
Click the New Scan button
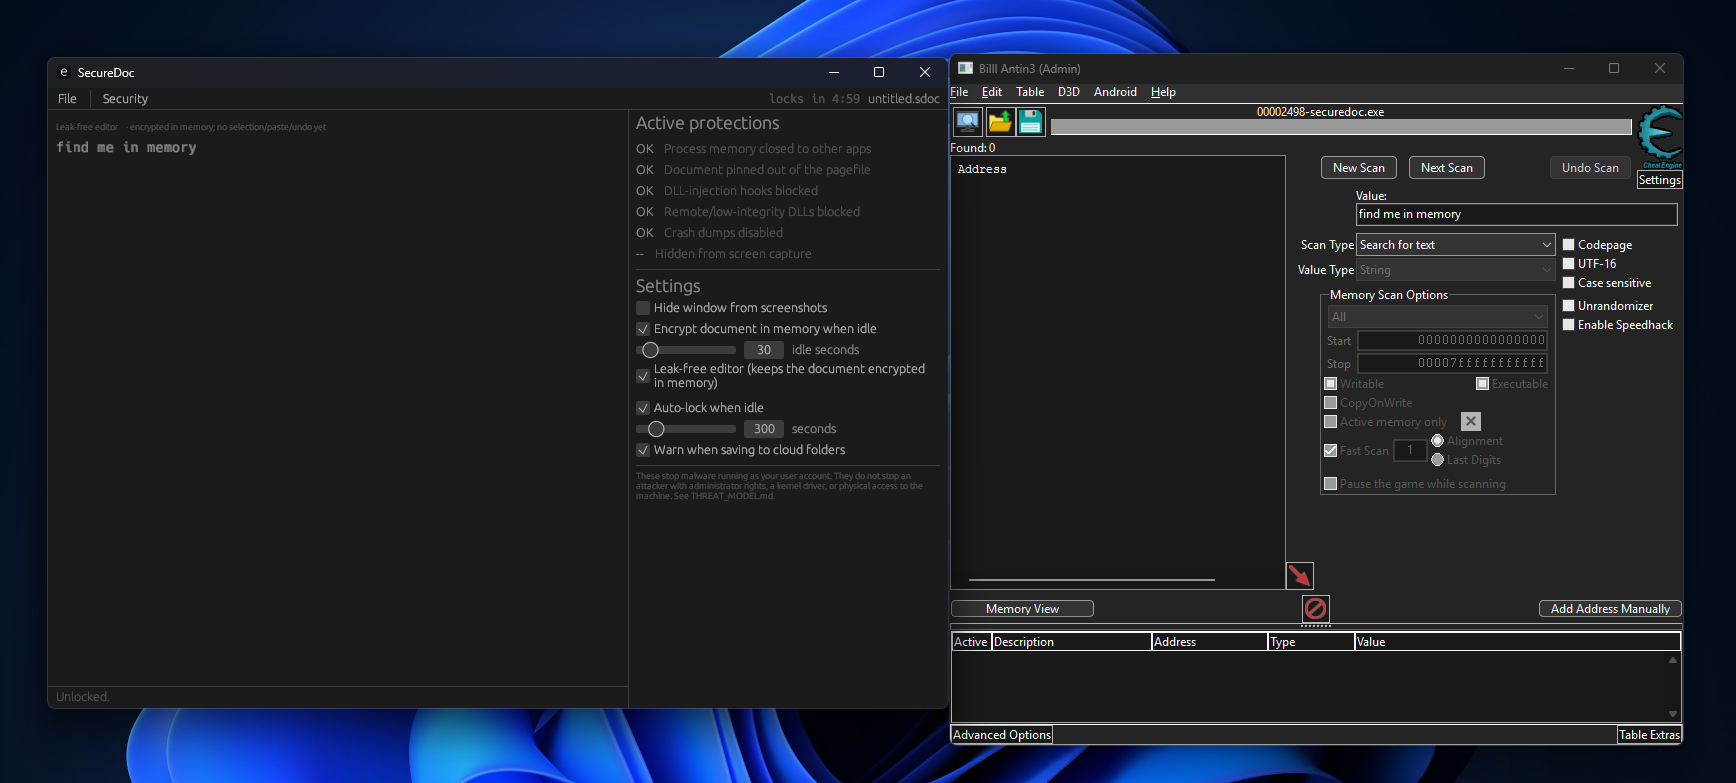(x=1359, y=168)
